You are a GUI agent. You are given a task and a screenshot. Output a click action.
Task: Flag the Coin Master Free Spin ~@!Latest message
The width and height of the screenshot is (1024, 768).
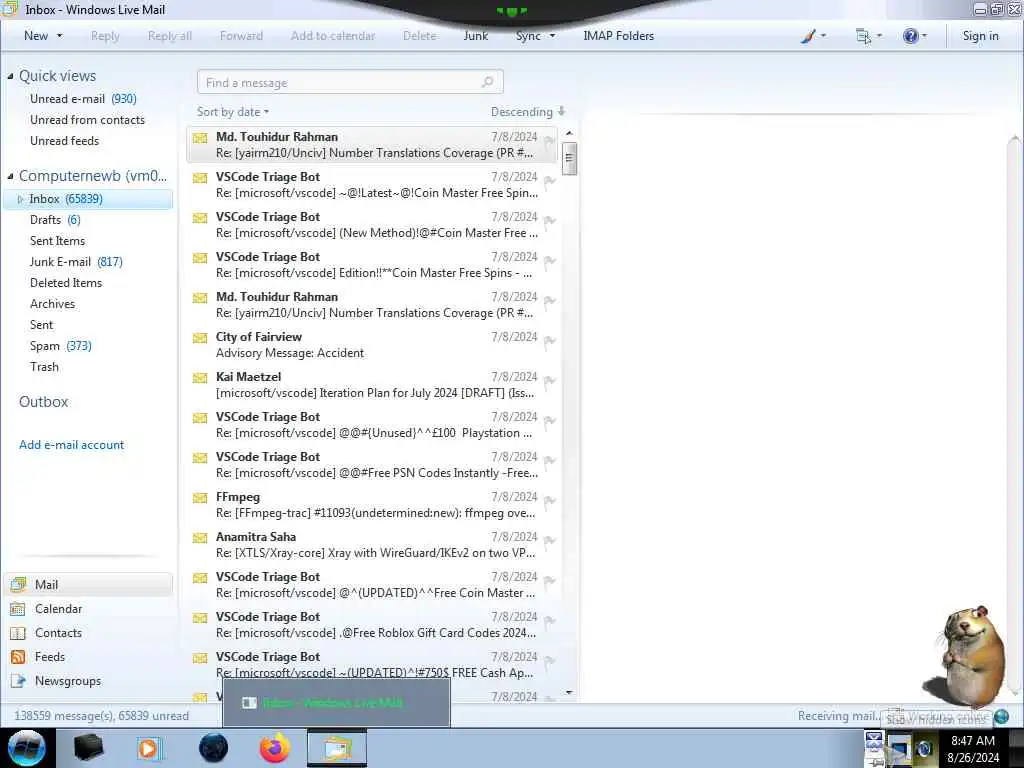(x=549, y=182)
